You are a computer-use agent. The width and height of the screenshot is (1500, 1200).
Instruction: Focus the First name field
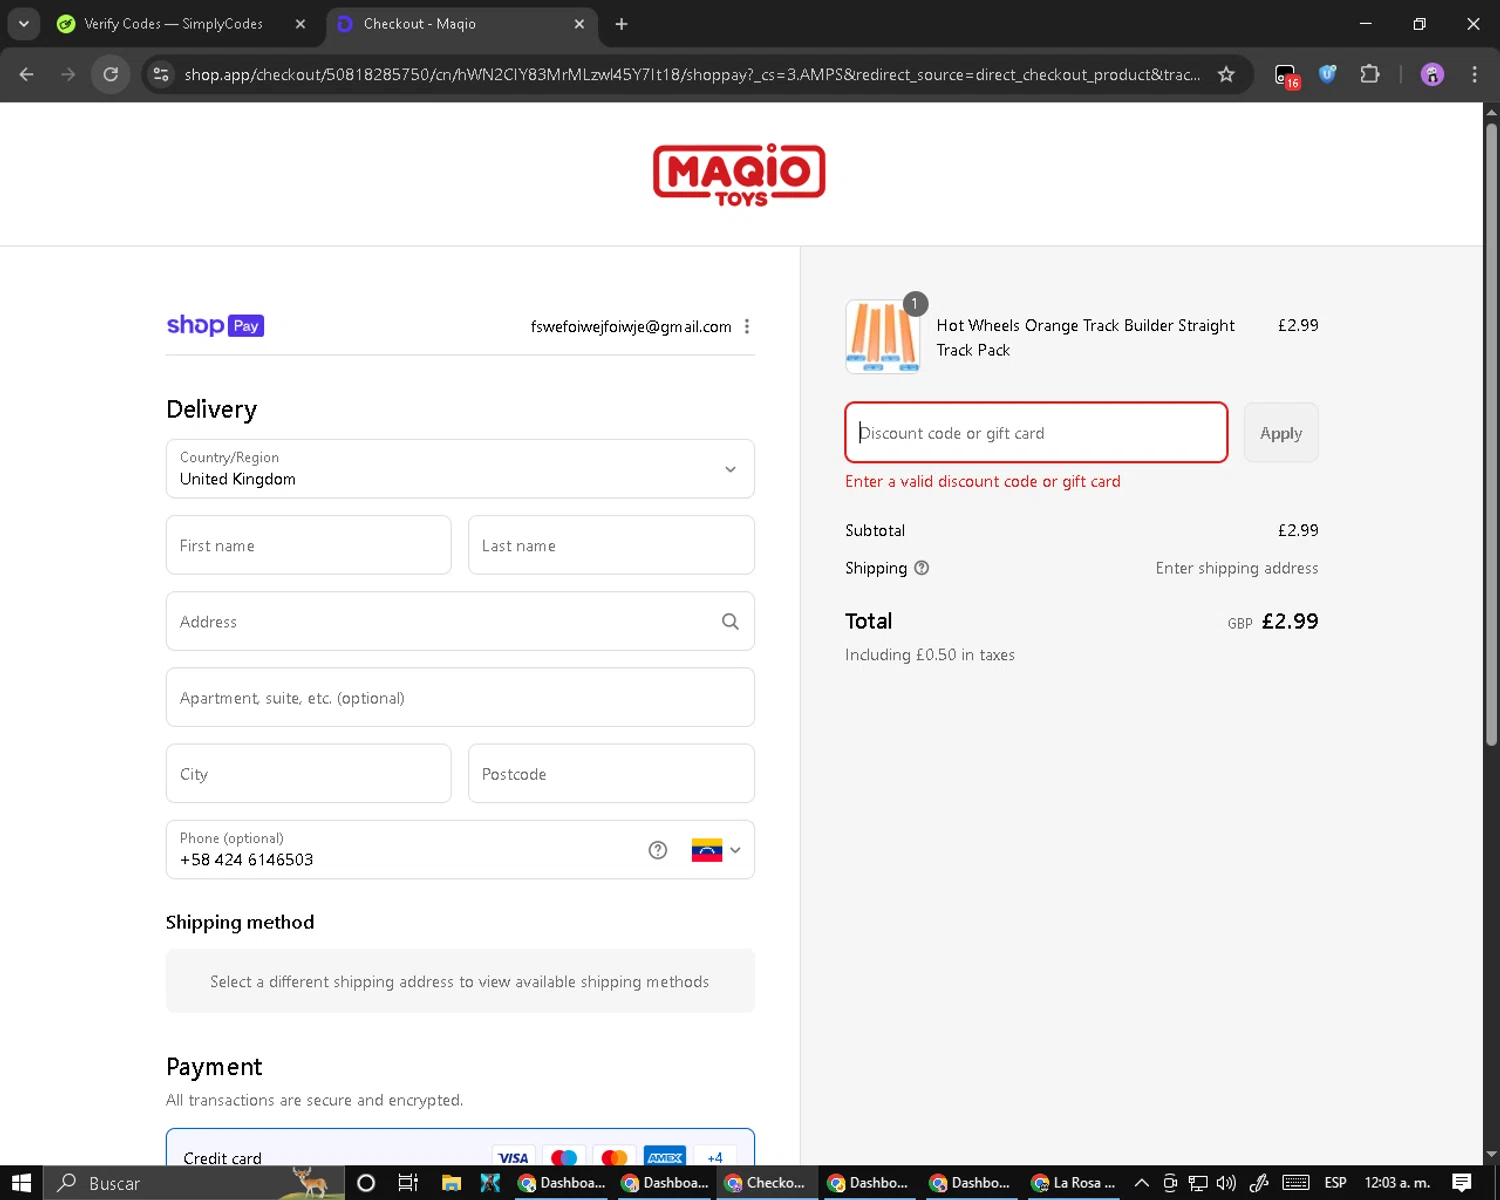click(x=308, y=545)
